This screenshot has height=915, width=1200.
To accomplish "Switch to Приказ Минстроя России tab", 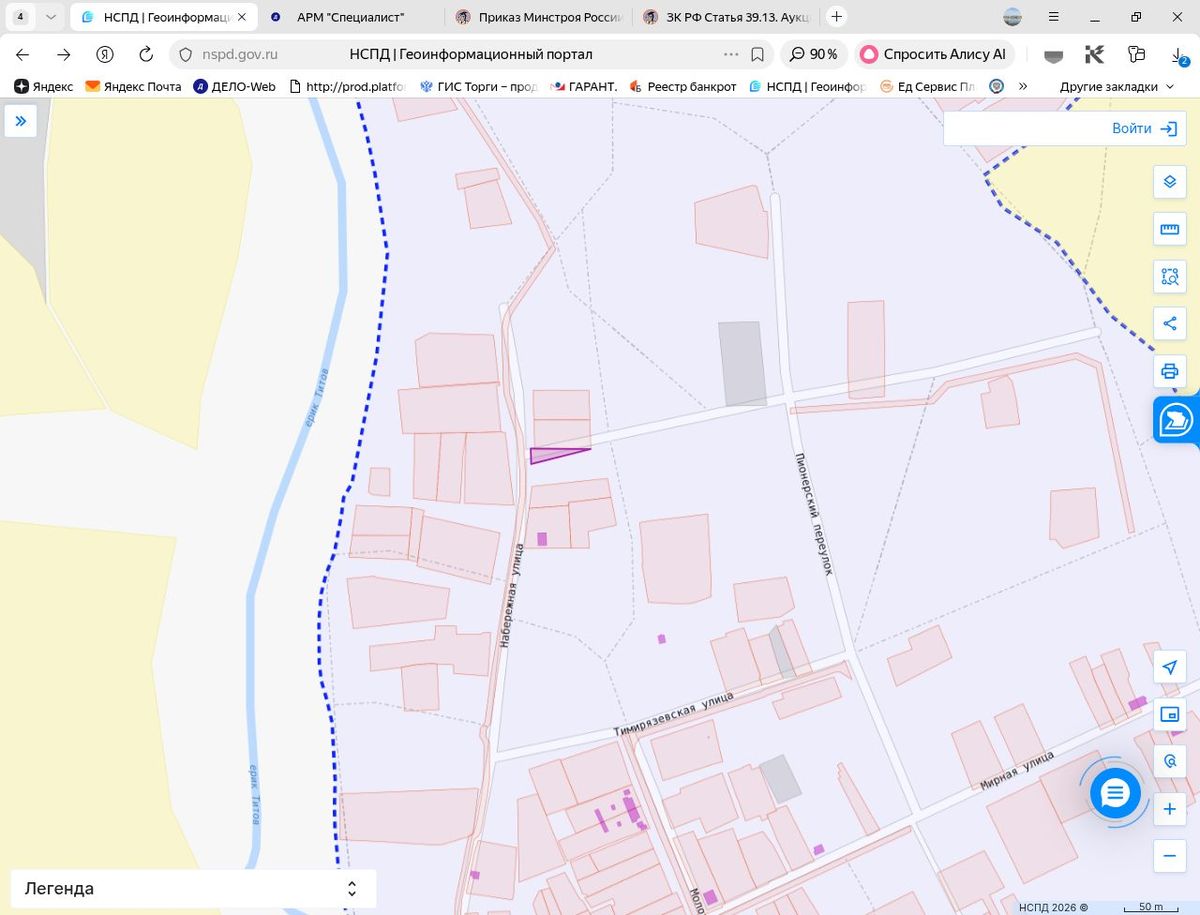I will click(x=540, y=17).
